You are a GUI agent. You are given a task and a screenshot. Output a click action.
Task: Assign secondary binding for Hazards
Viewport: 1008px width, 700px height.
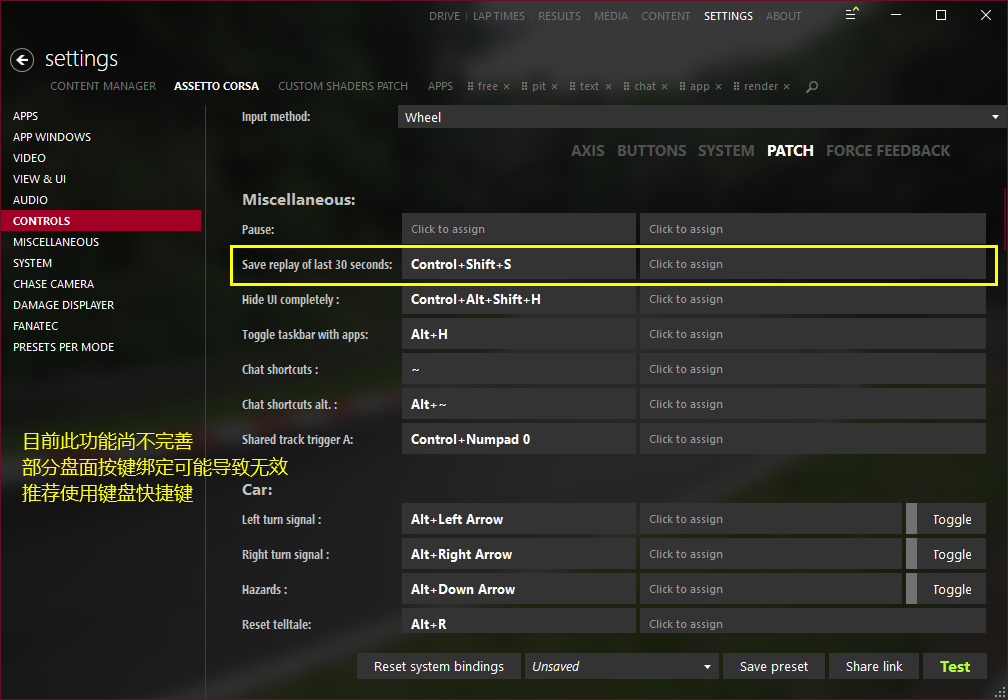point(771,589)
